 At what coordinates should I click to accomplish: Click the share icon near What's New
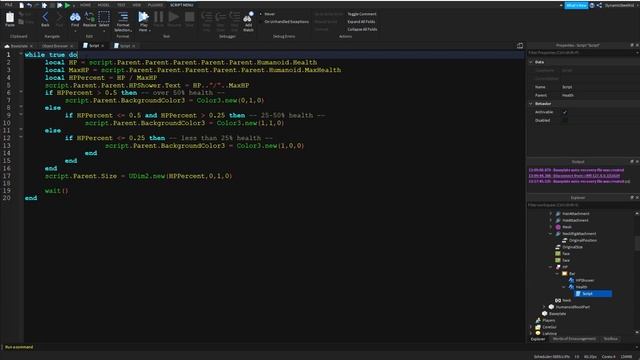pyautogui.click(x=599, y=5)
